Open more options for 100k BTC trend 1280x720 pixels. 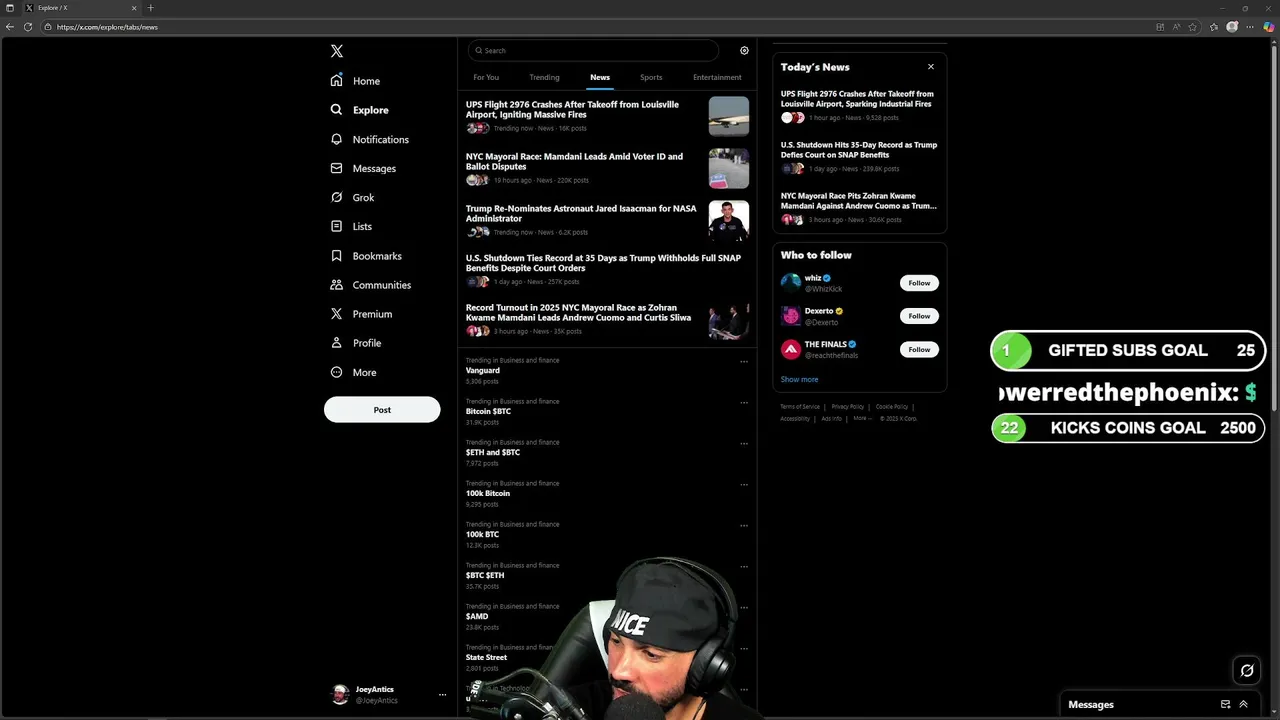(x=744, y=526)
